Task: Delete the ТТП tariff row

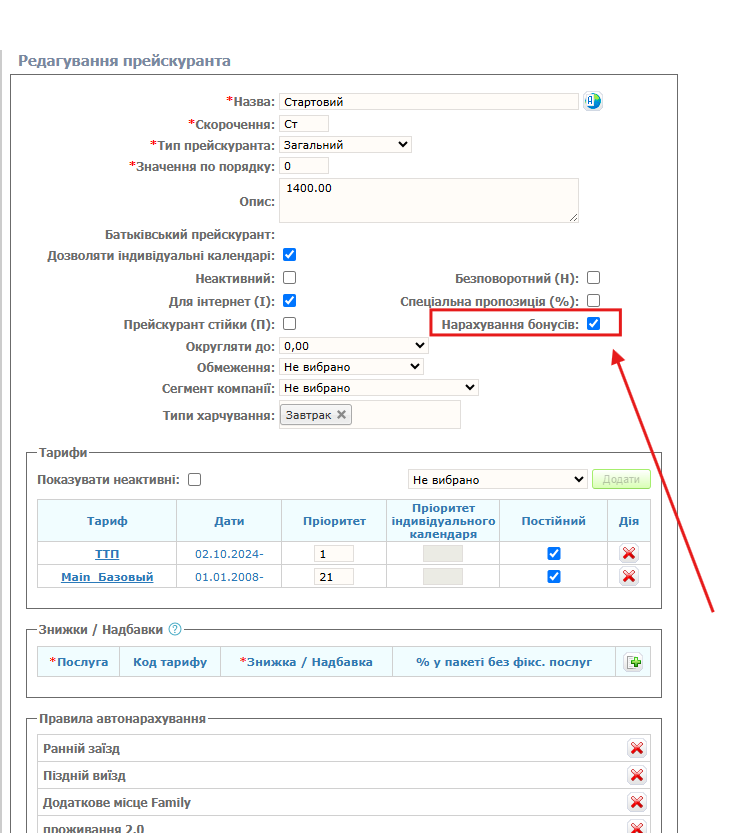Action: (x=628, y=554)
